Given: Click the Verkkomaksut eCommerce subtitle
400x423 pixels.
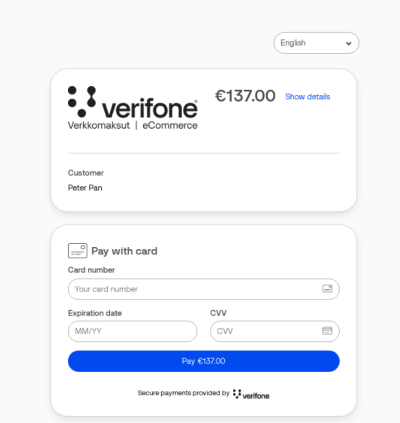Looking at the screenshot, I should pos(133,125).
